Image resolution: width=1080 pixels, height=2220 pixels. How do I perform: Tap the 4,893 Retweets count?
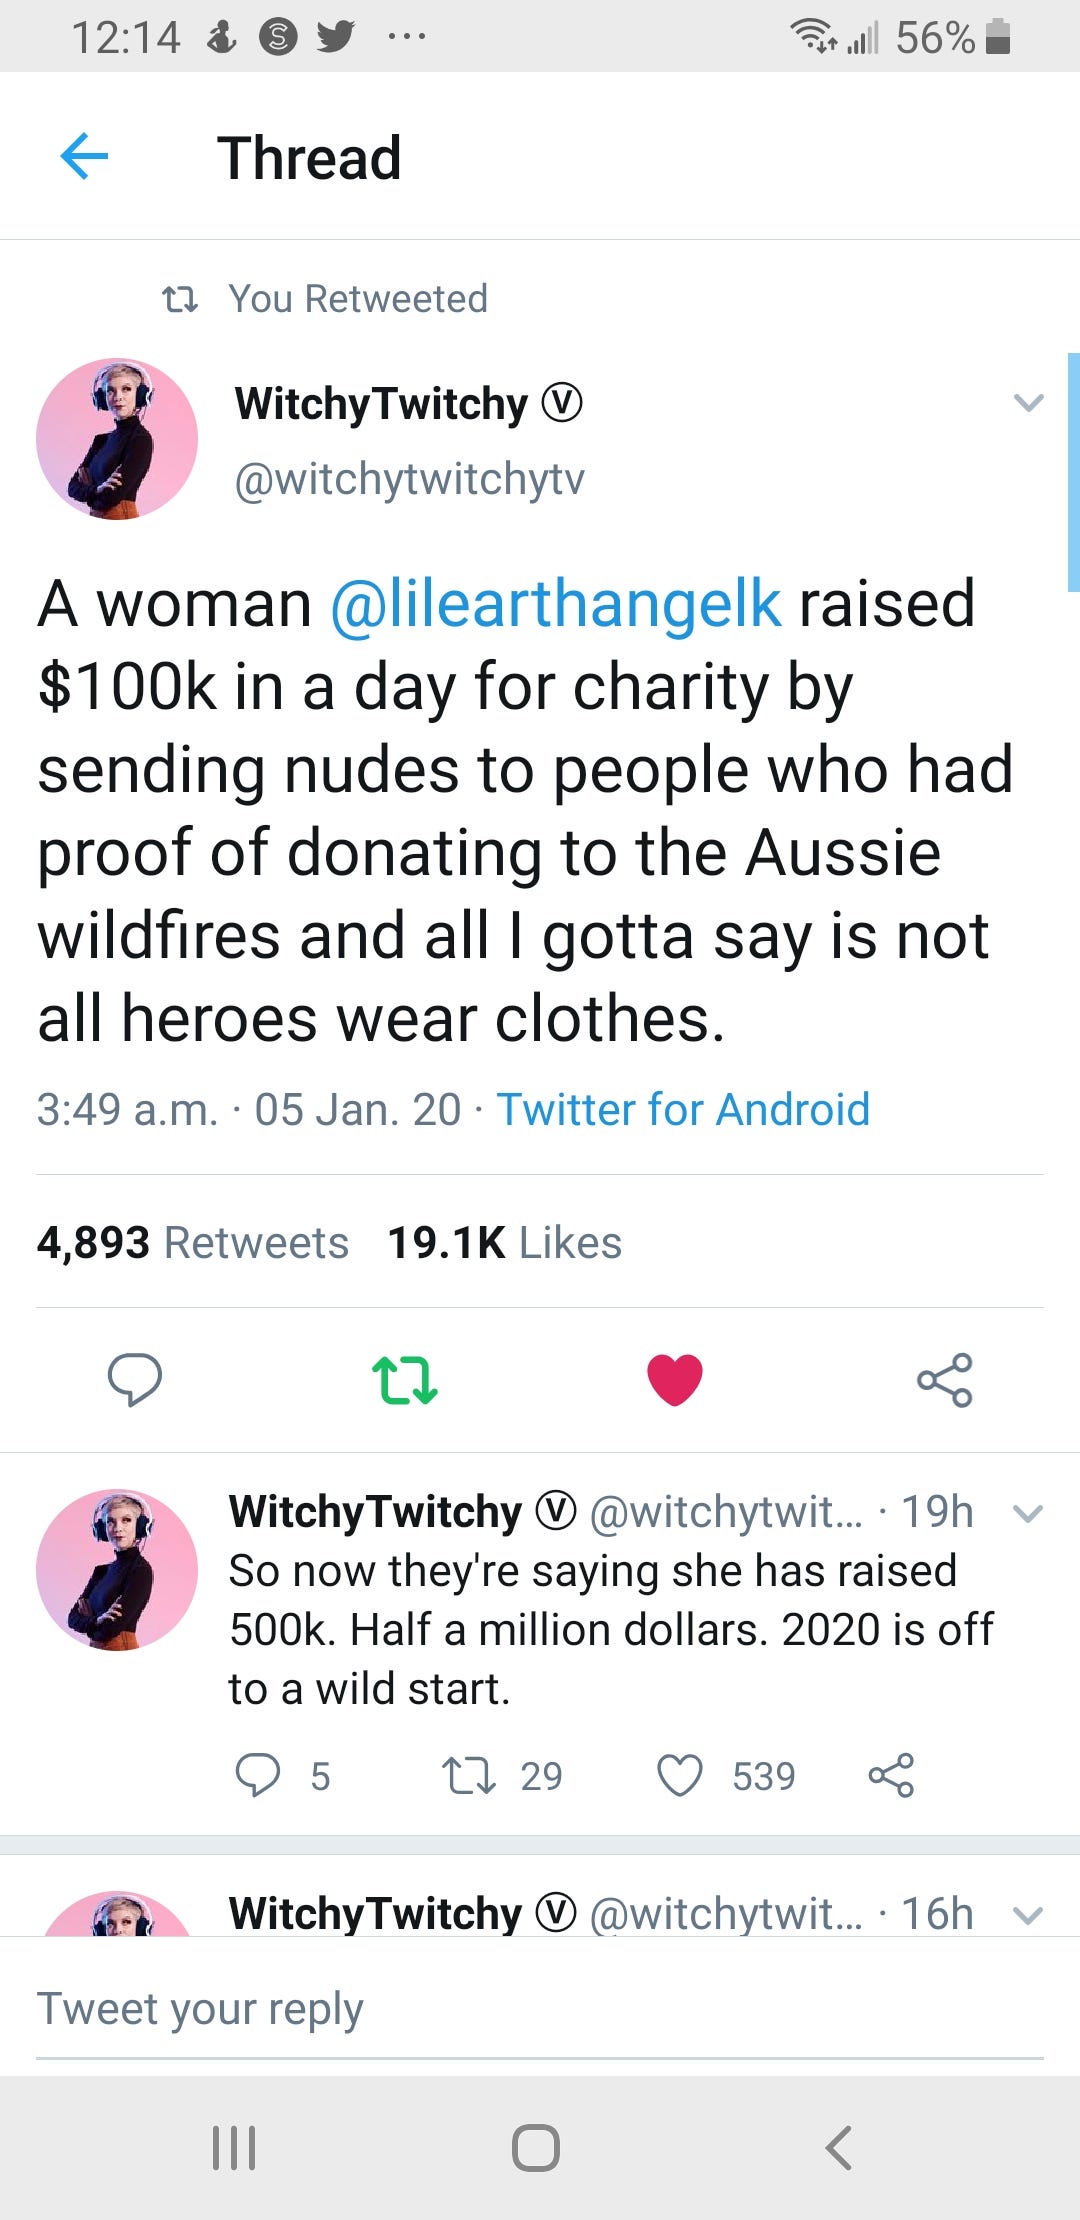pyautogui.click(x=190, y=1242)
